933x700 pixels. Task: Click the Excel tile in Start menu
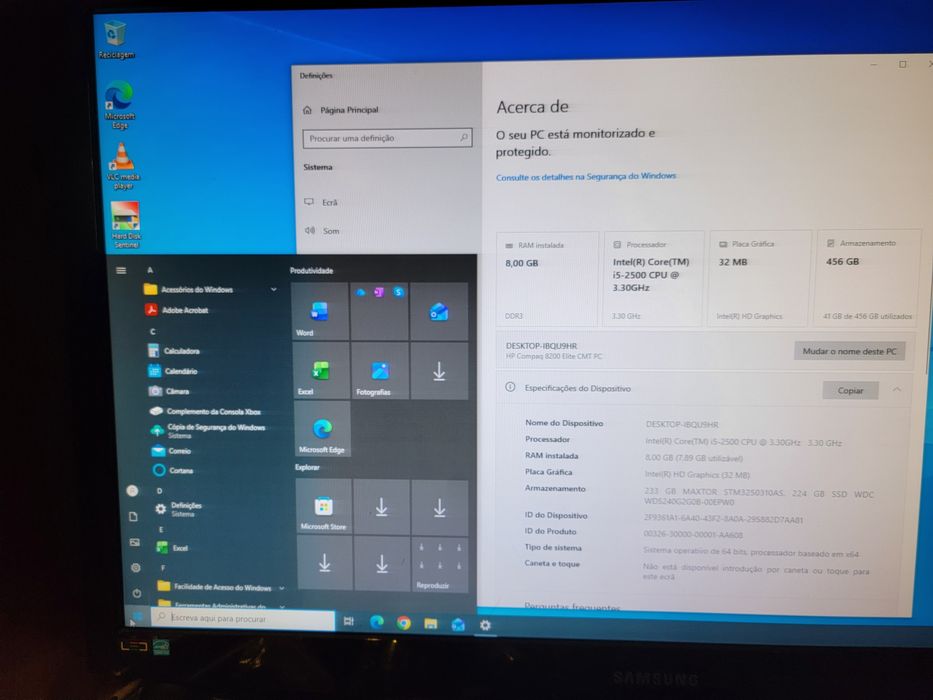click(321, 370)
